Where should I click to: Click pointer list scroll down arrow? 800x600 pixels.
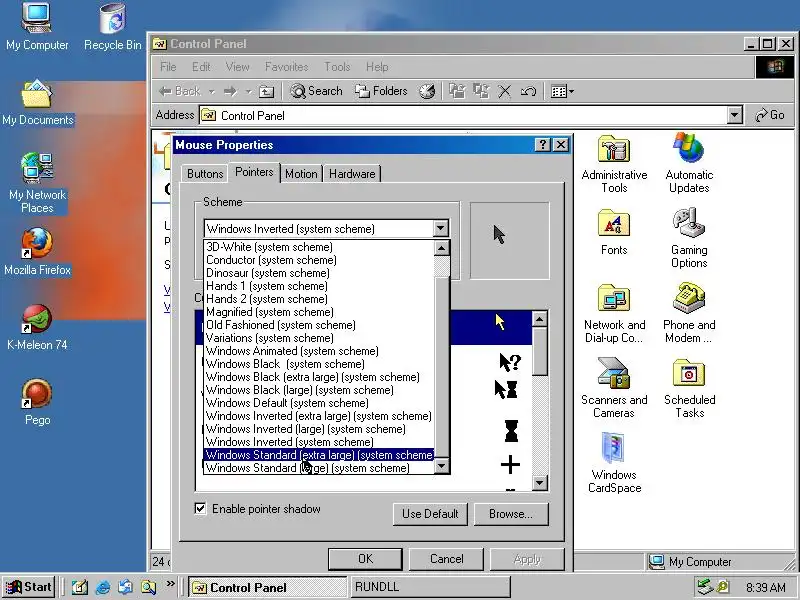(540, 483)
